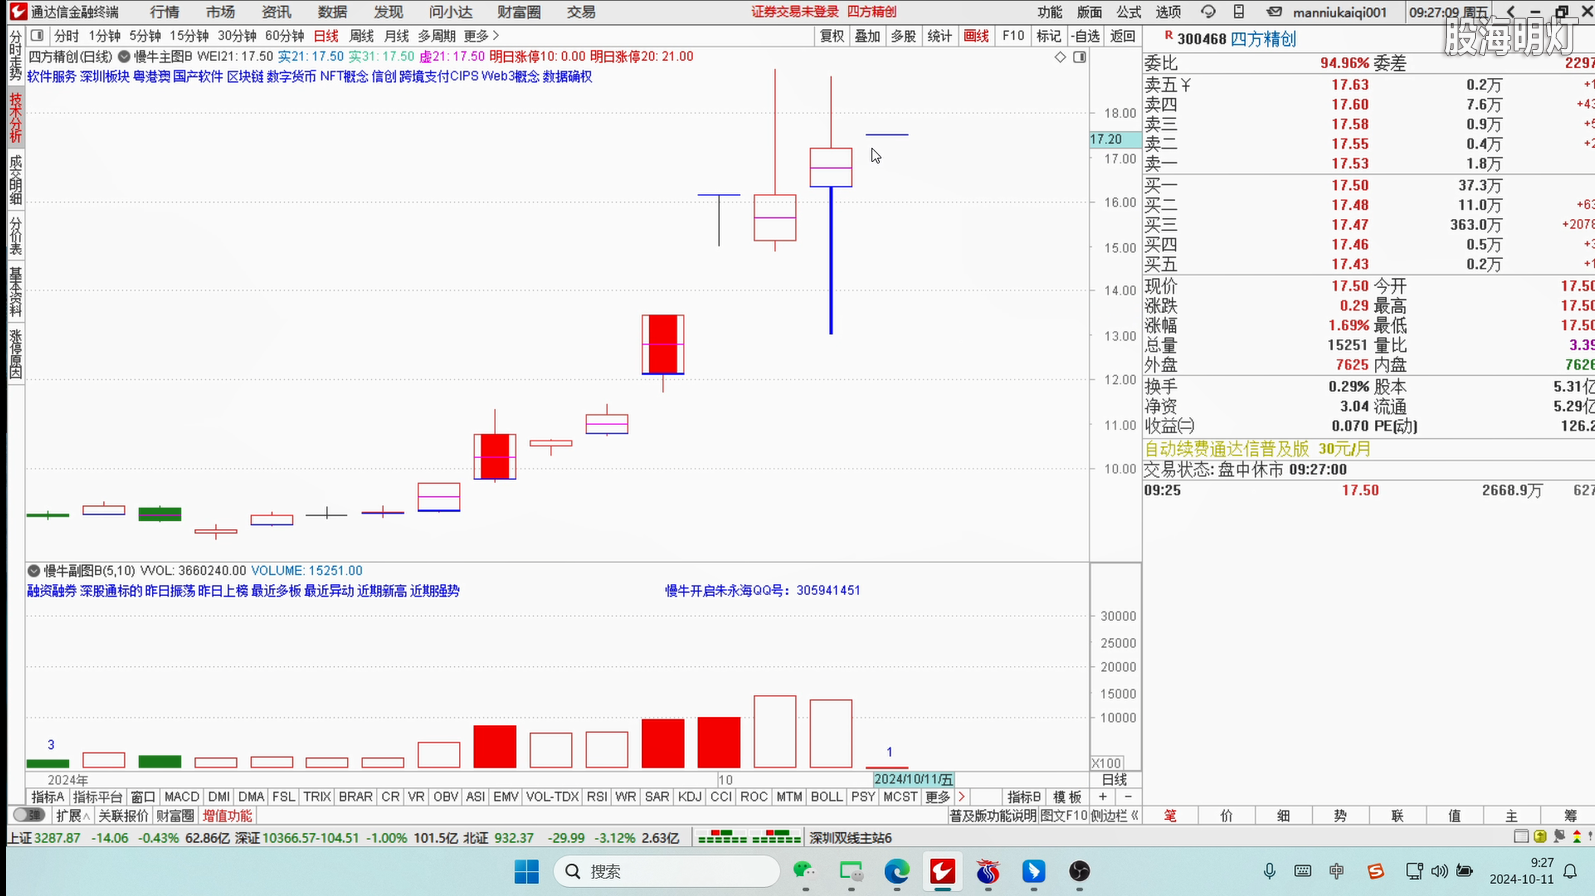Image resolution: width=1595 pixels, height=896 pixels.
Task: Click the small window icon before 分时
Action: (x=37, y=36)
